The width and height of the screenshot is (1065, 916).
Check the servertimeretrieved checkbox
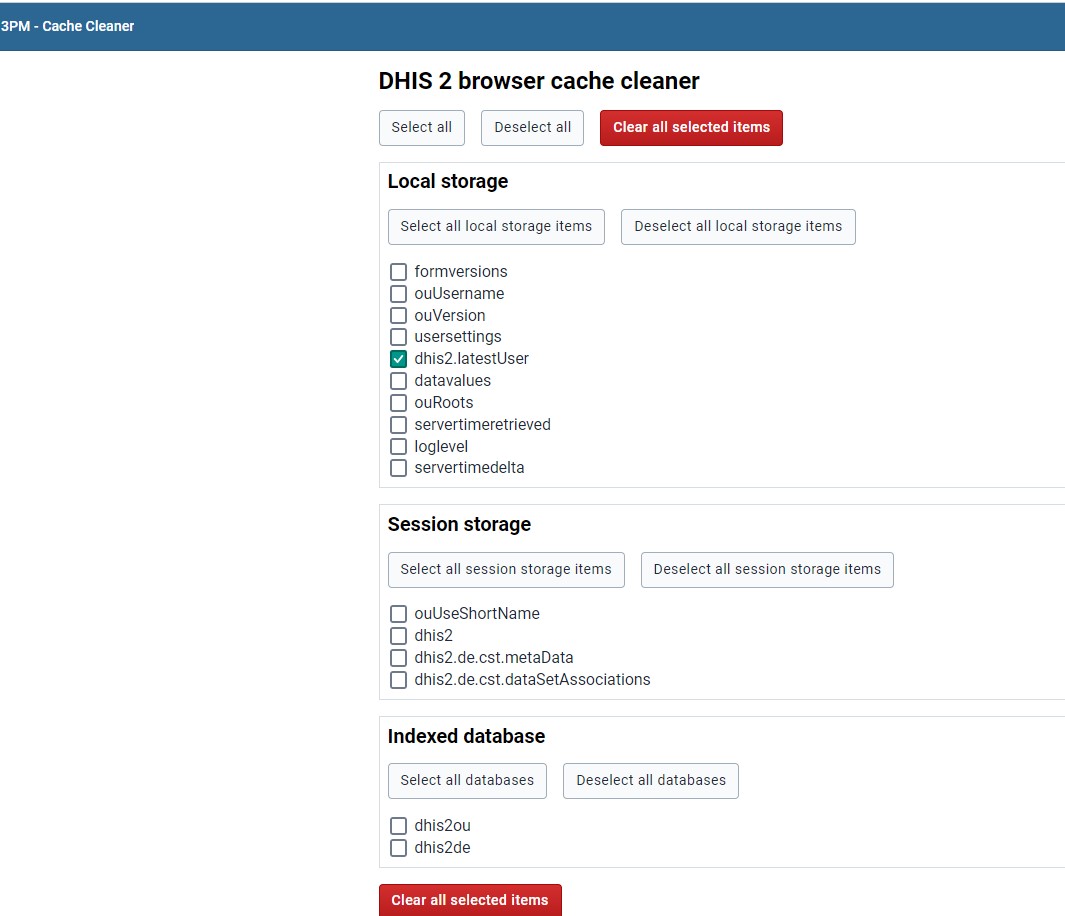(399, 425)
